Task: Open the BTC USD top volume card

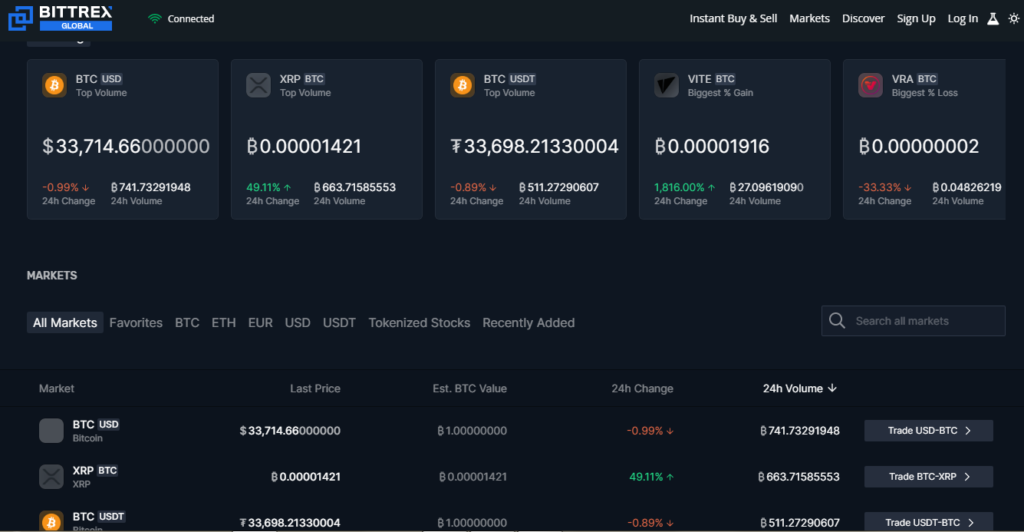Action: pyautogui.click(x=123, y=139)
